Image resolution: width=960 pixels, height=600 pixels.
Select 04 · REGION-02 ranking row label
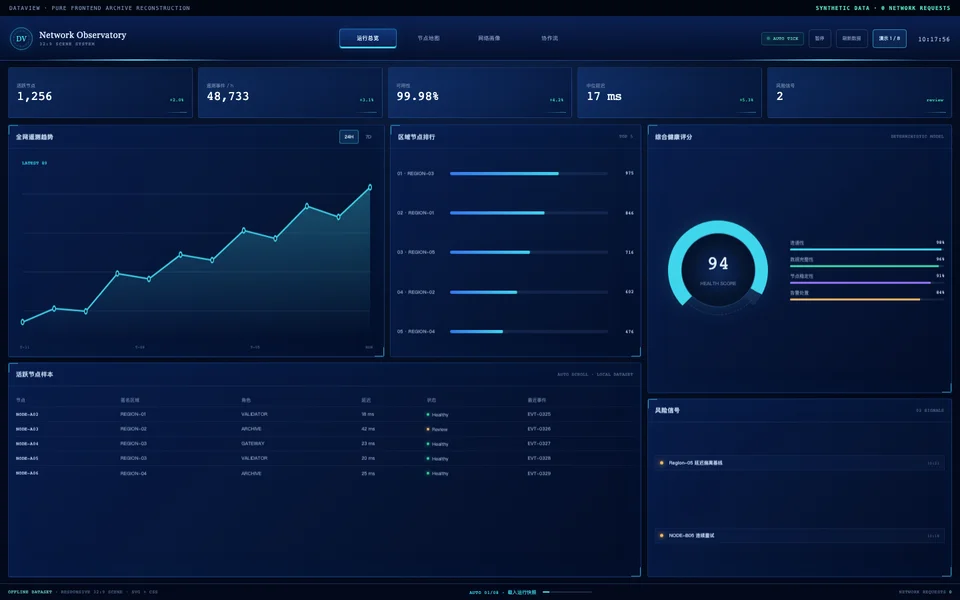416,292
